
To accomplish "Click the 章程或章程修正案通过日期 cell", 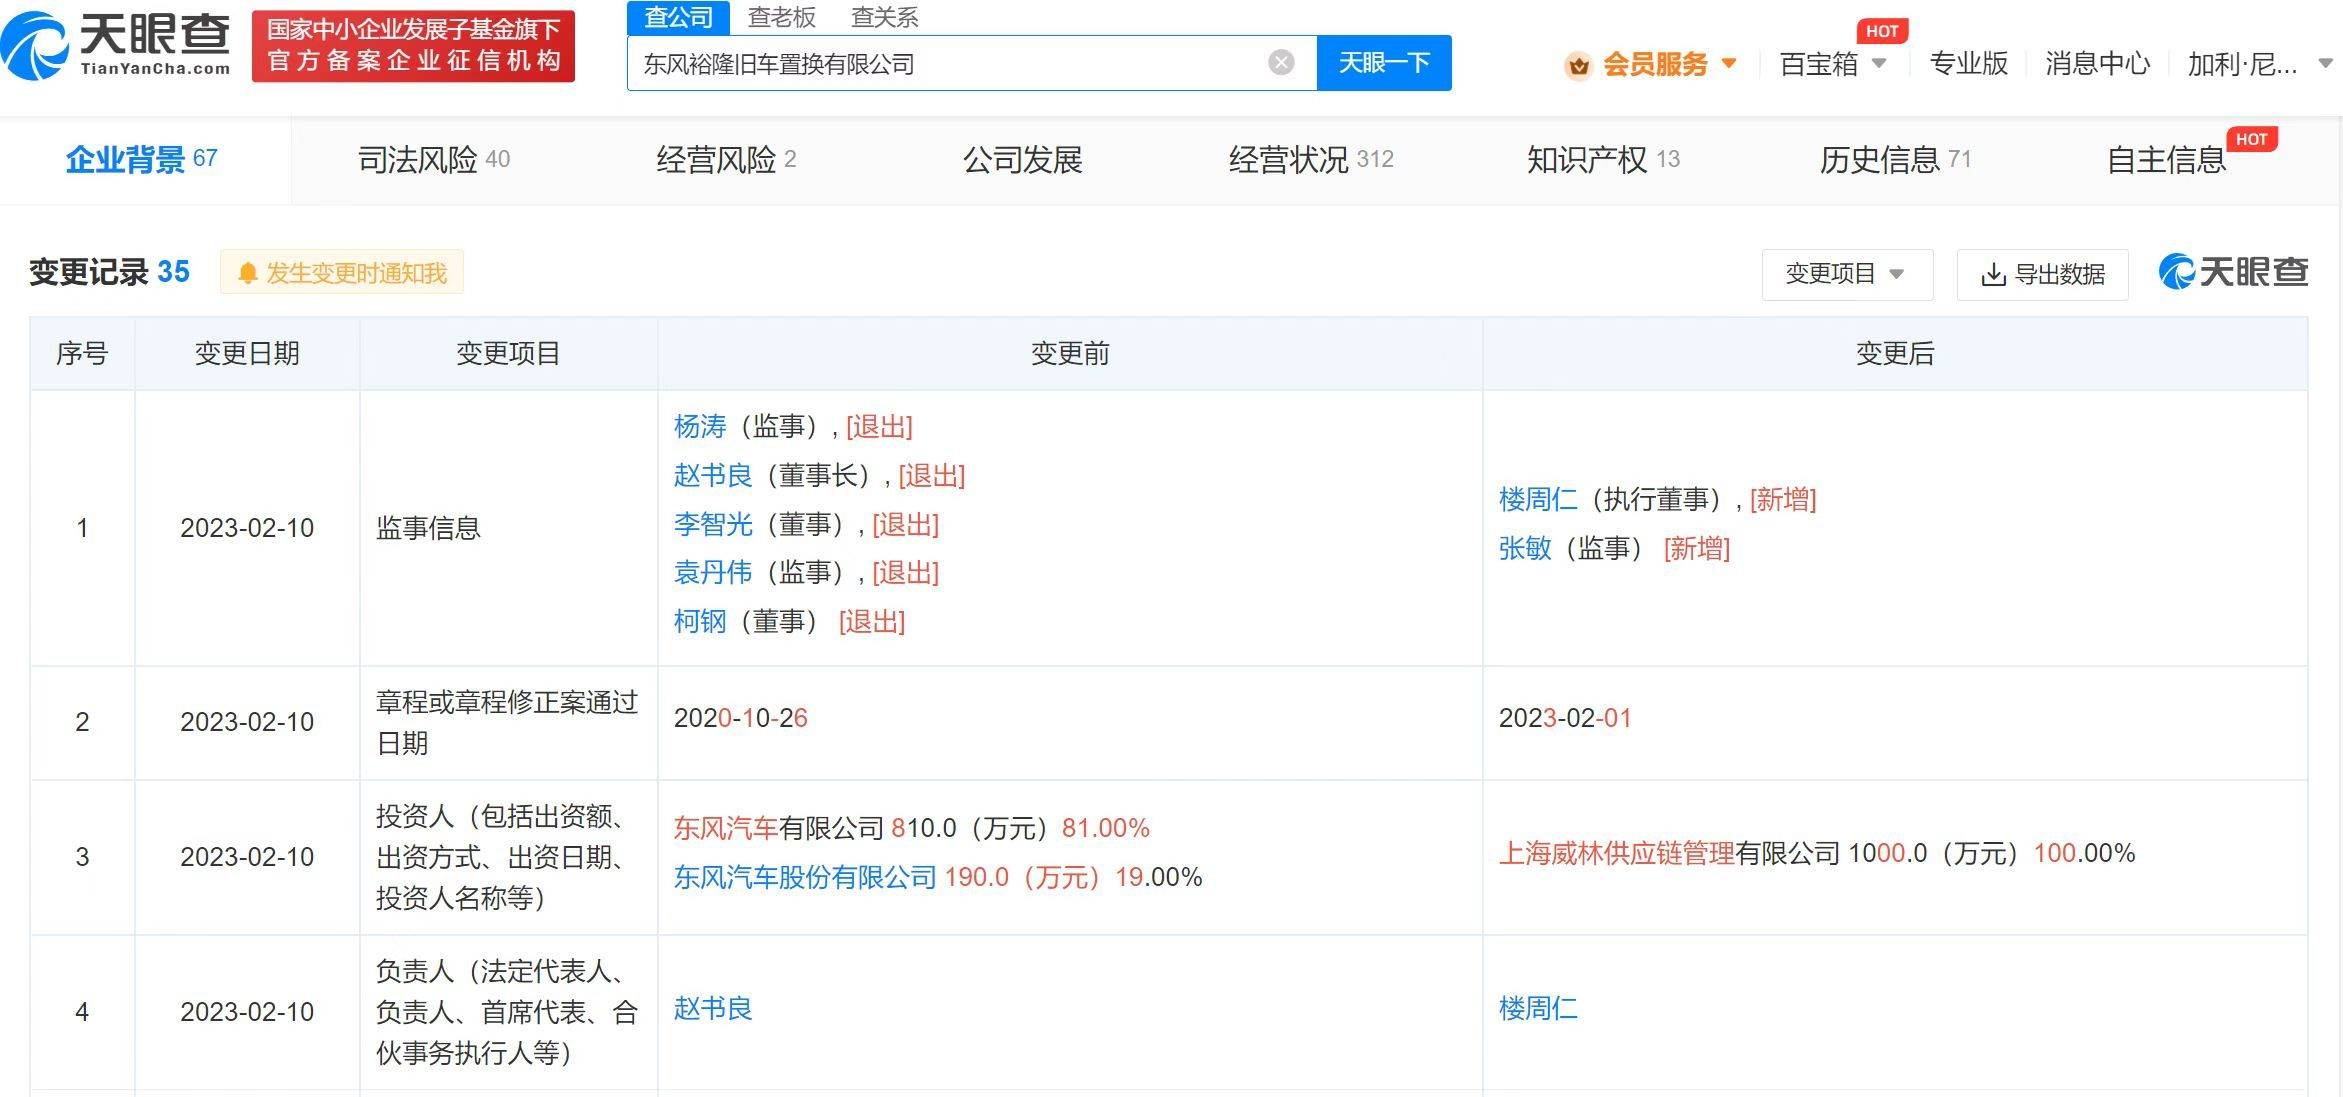I will coord(507,723).
